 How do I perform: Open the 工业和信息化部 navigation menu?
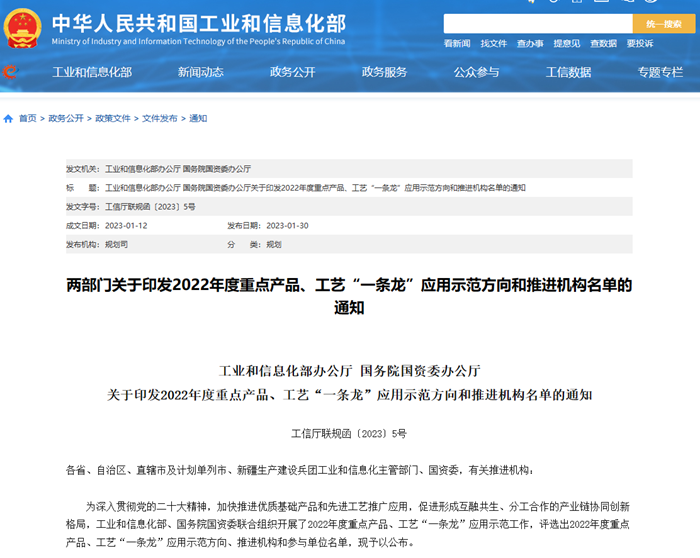pos(92,72)
